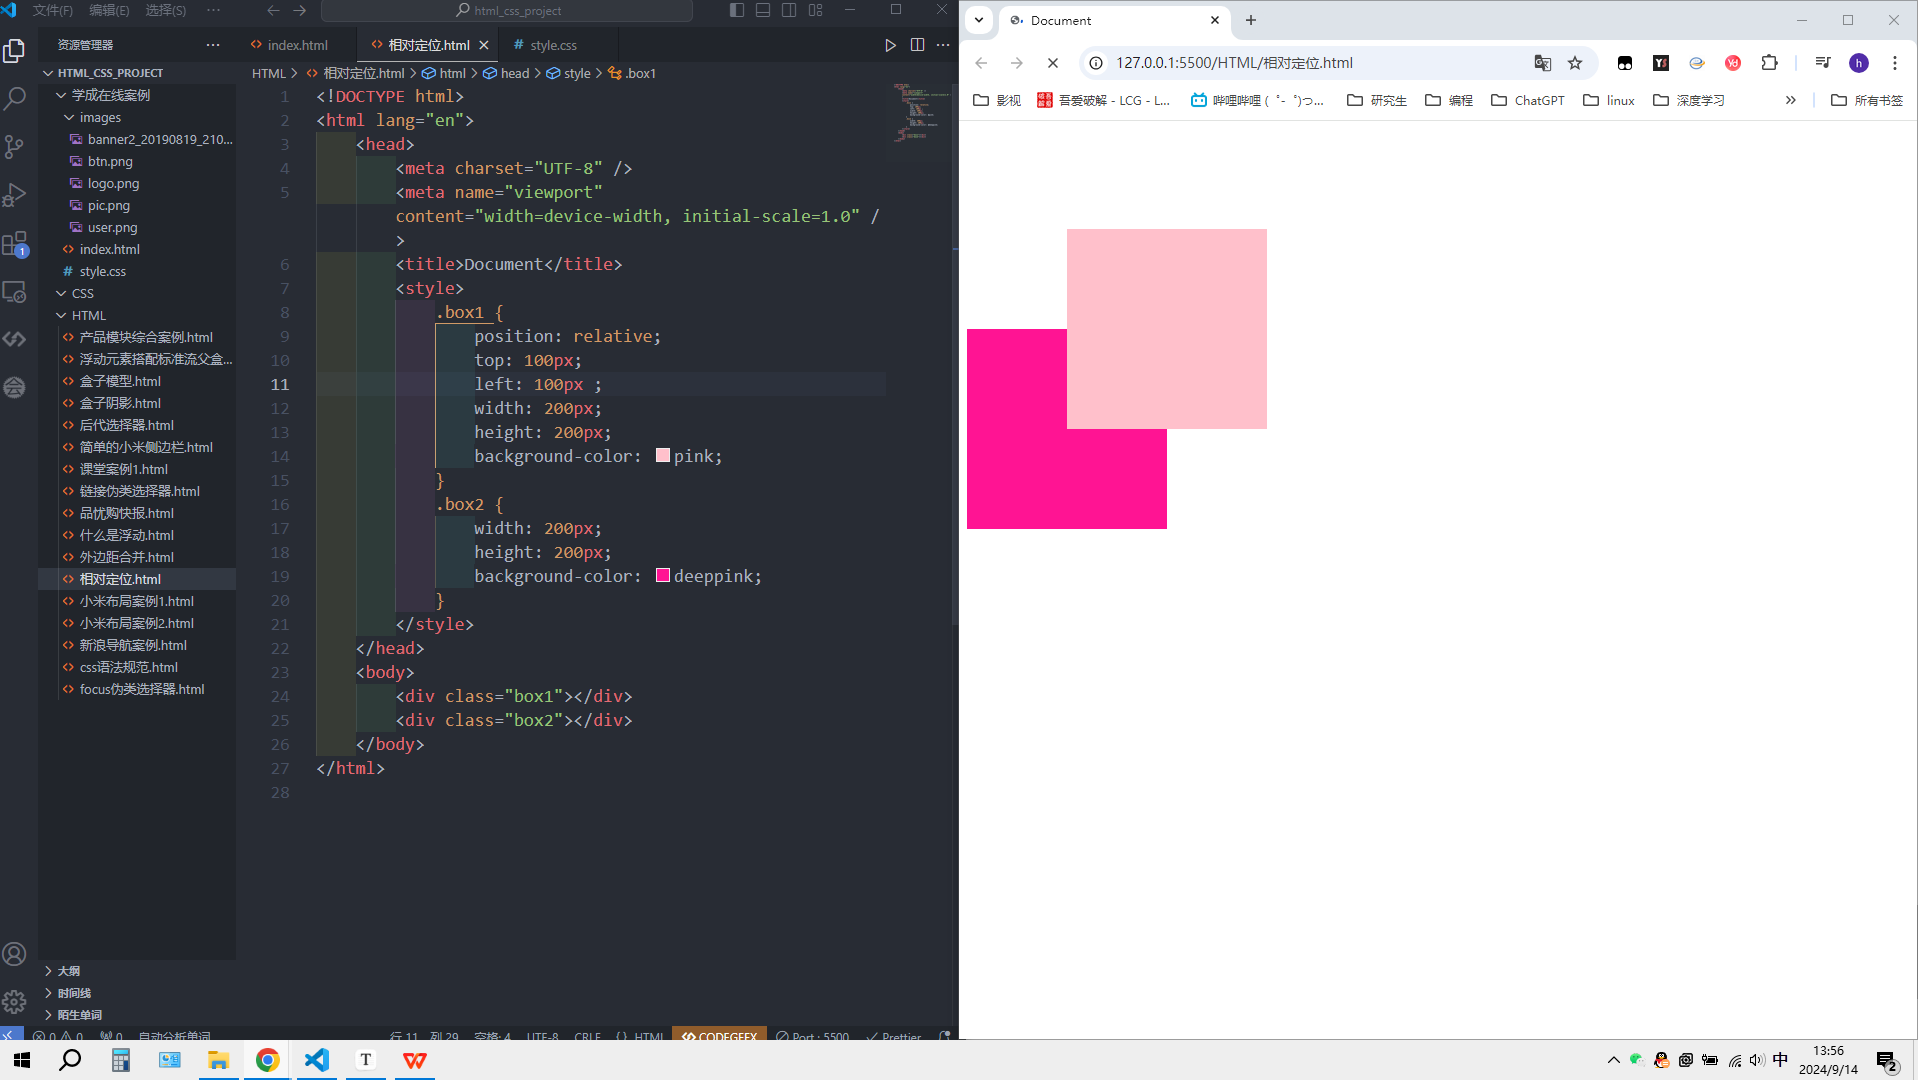Open the Extensions view
Image resolution: width=1918 pixels, height=1080 pixels.
point(15,244)
